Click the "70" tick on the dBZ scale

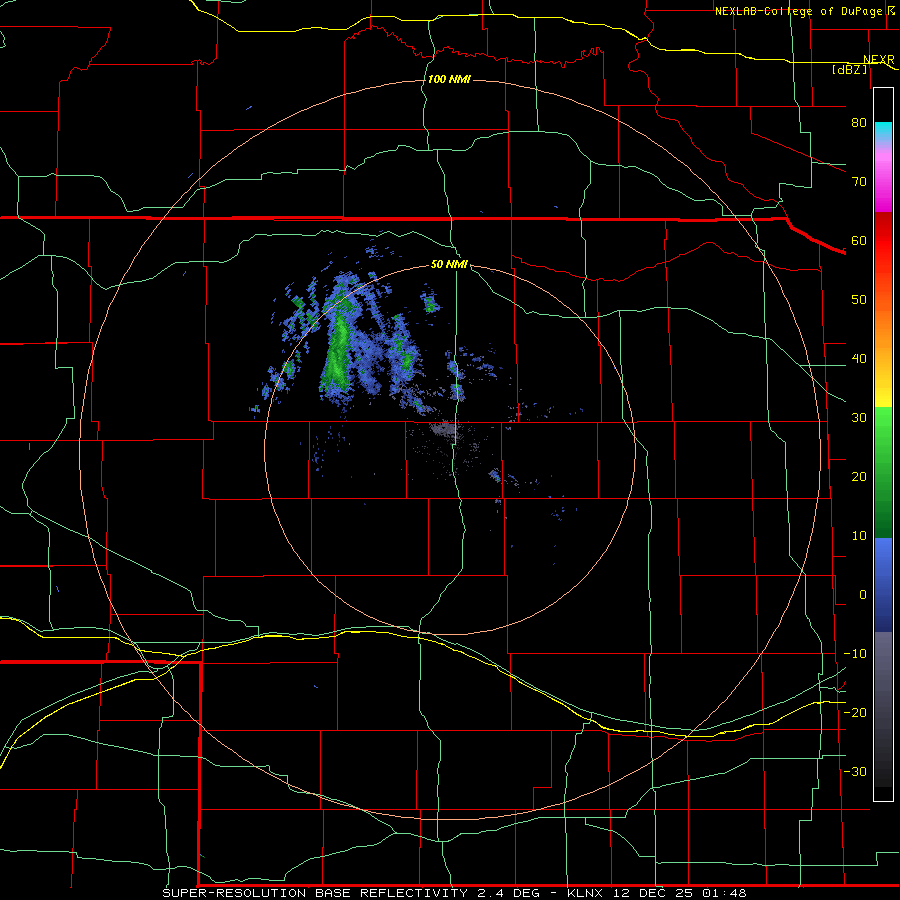859,182
